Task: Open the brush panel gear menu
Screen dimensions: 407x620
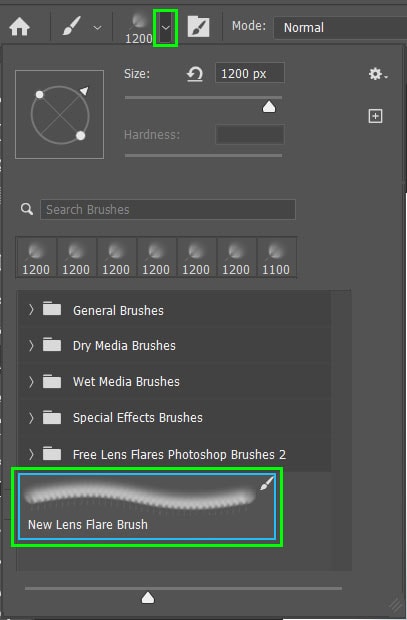Action: [x=378, y=74]
